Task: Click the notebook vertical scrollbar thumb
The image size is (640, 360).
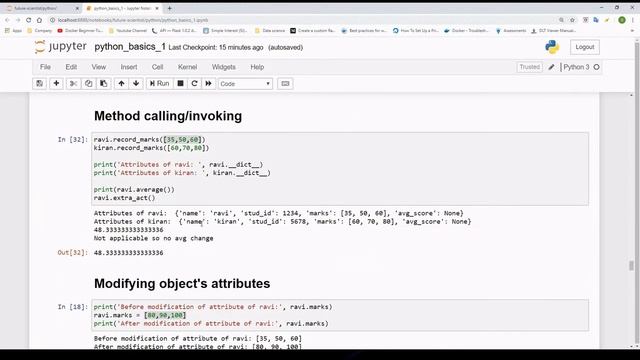Action: 631,266
